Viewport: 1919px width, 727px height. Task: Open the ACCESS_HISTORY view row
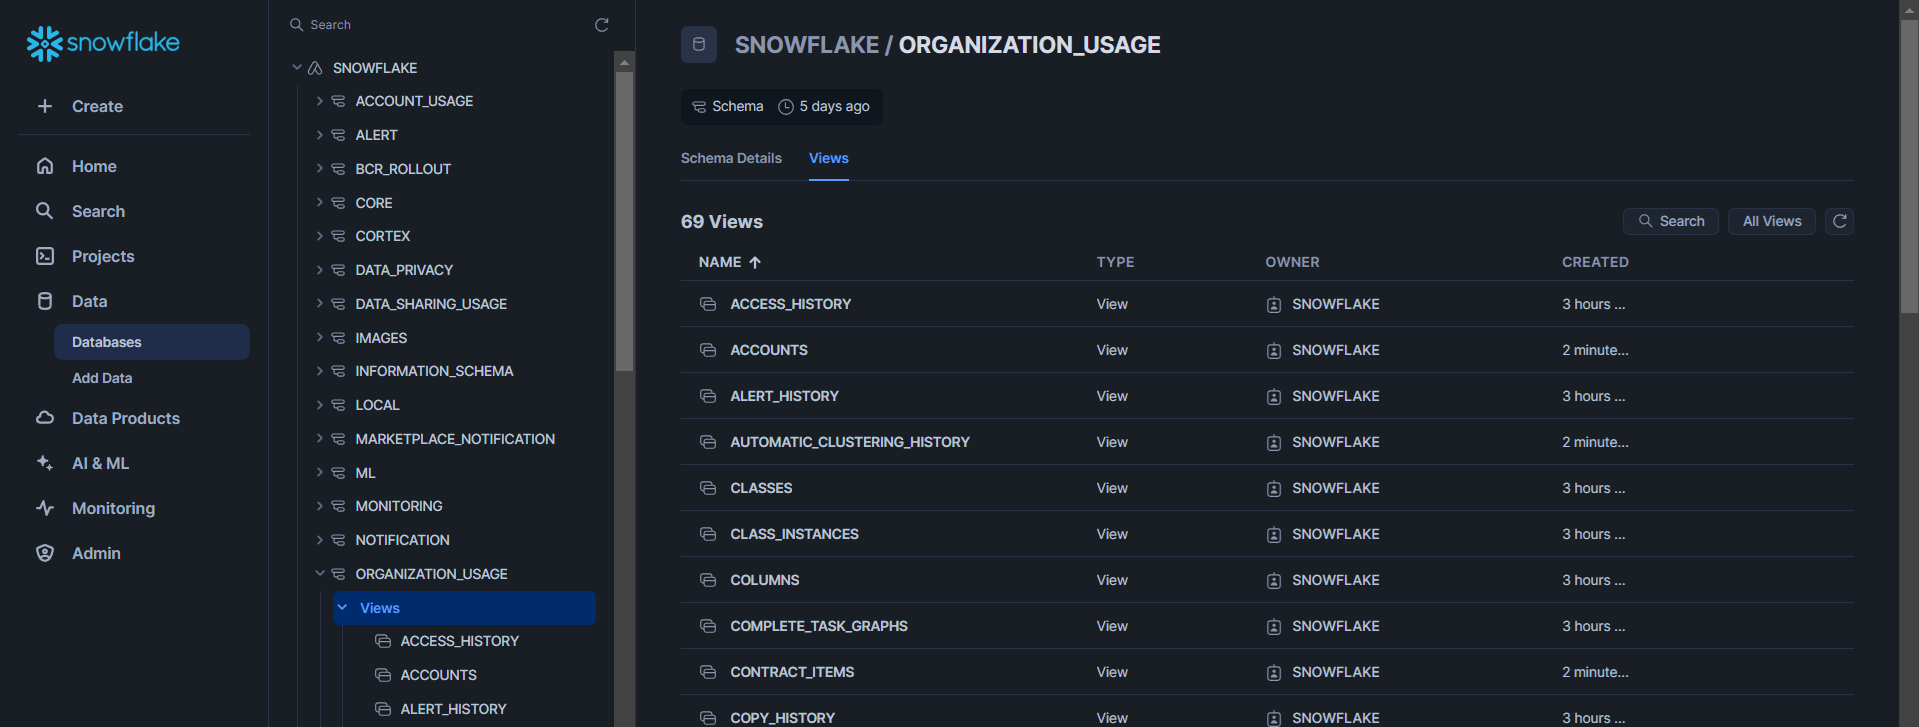coord(790,304)
